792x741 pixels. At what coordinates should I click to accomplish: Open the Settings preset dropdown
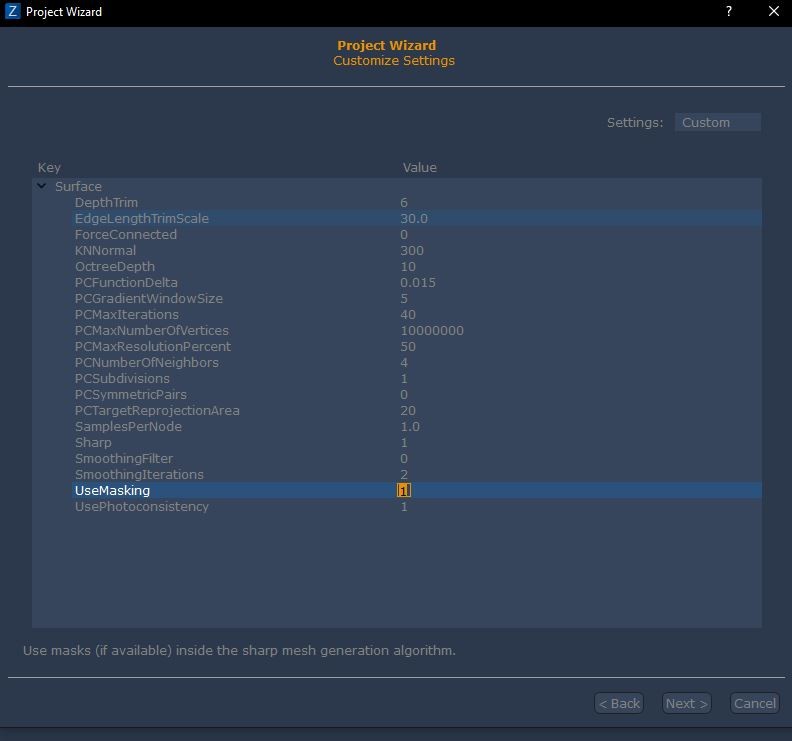(717, 122)
